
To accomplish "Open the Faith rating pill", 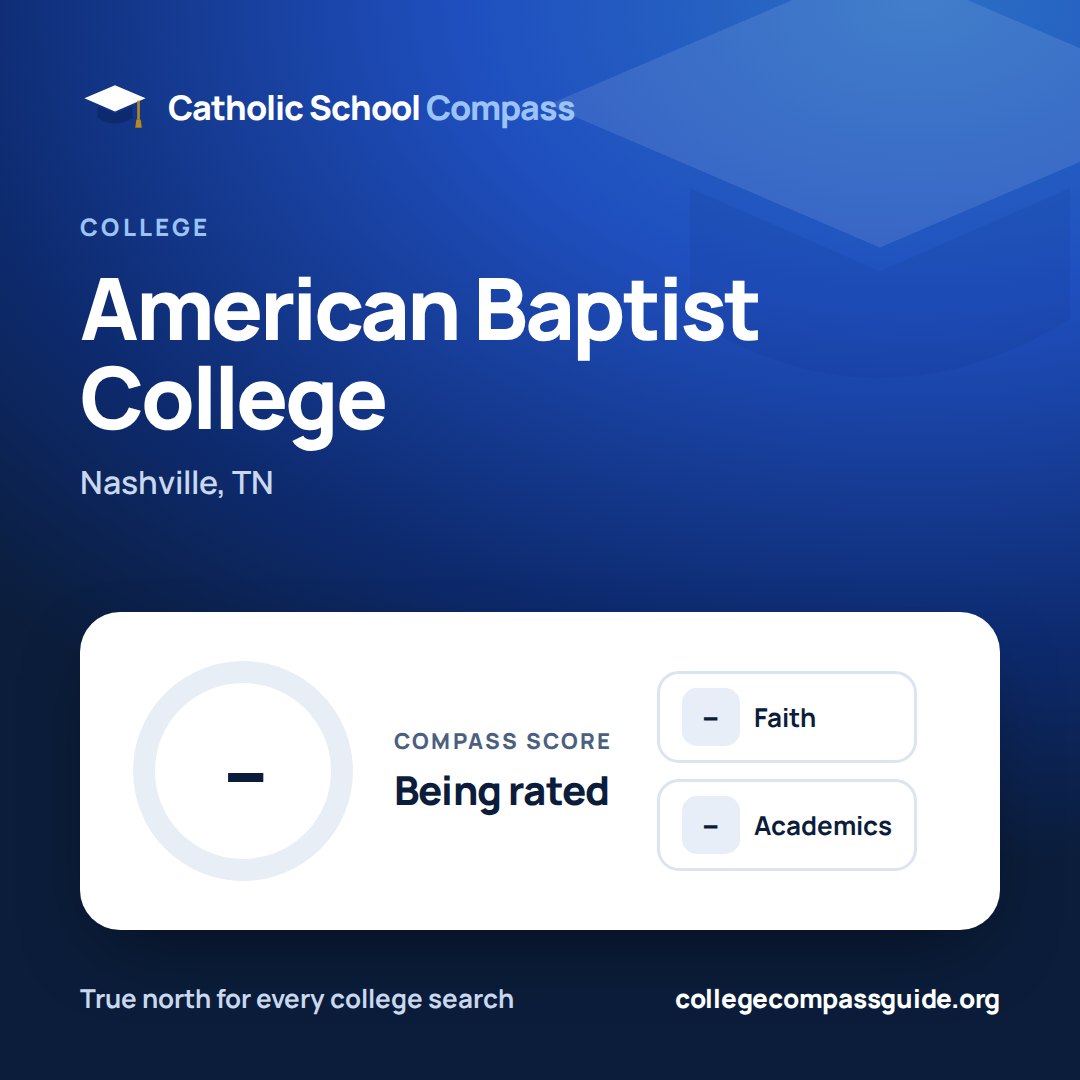I will (x=787, y=717).
